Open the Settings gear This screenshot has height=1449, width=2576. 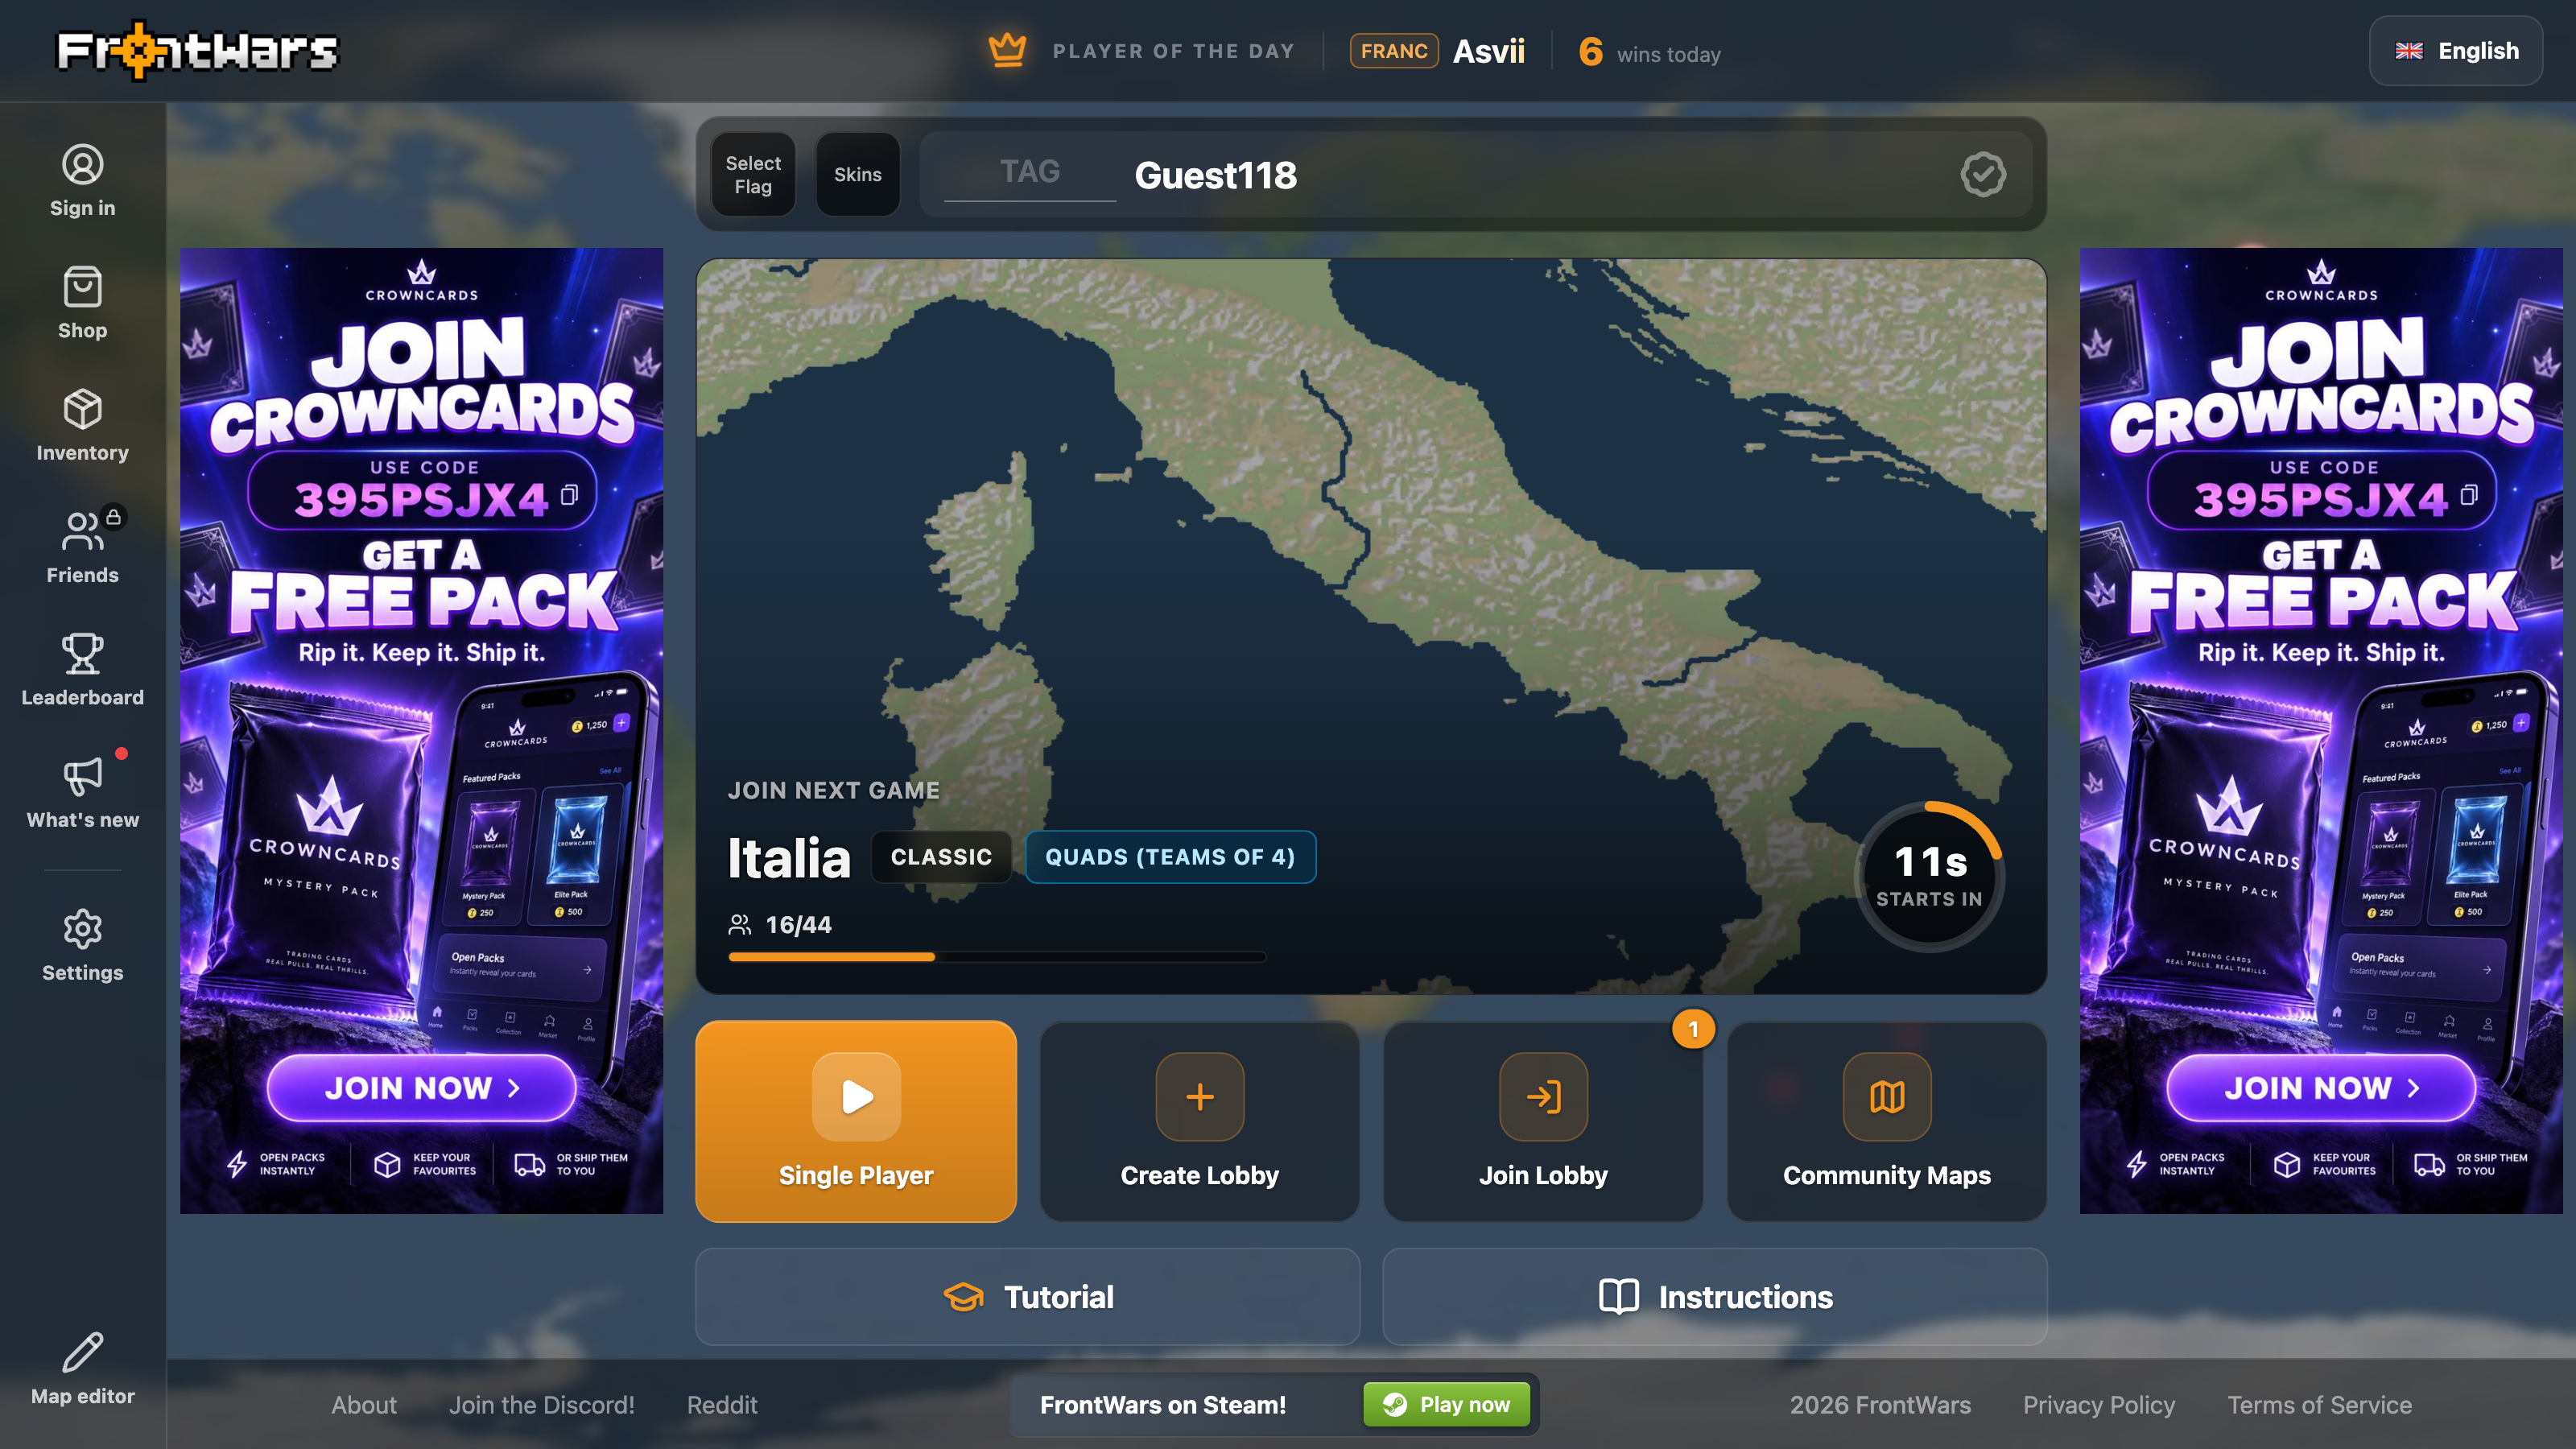[x=82, y=946]
